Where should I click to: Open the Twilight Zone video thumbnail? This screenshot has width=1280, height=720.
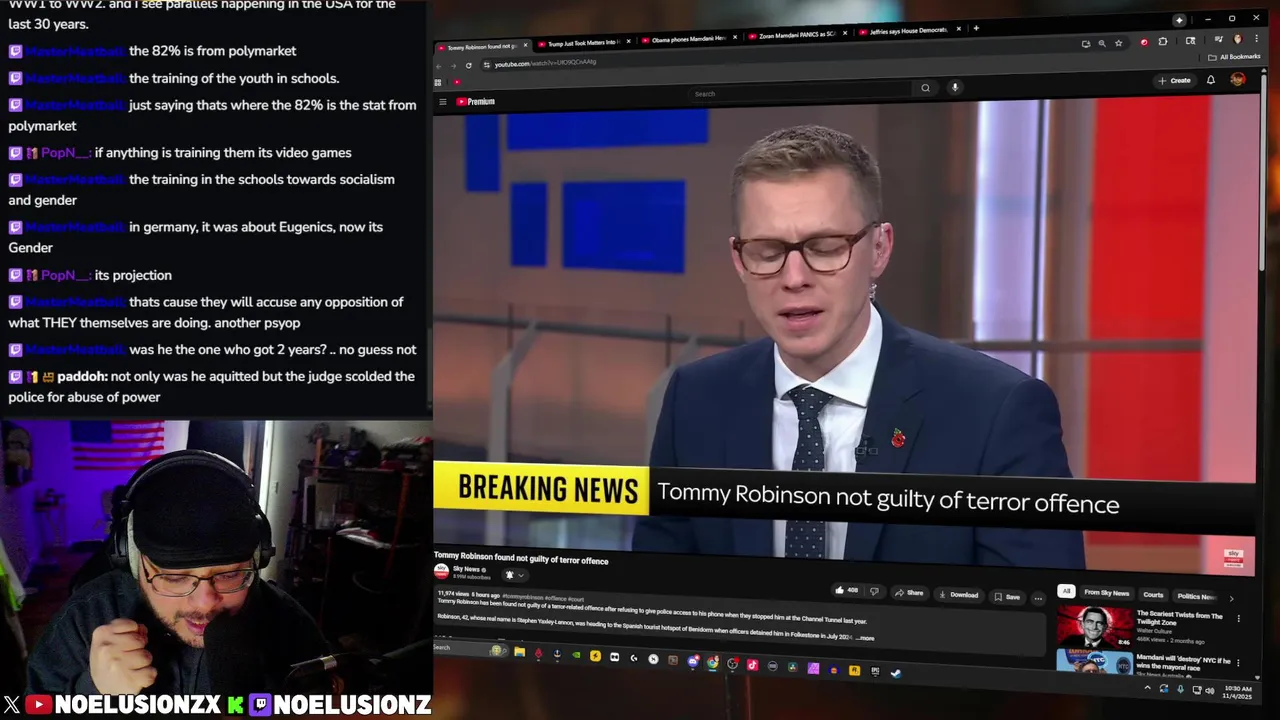pyautogui.click(x=1094, y=627)
